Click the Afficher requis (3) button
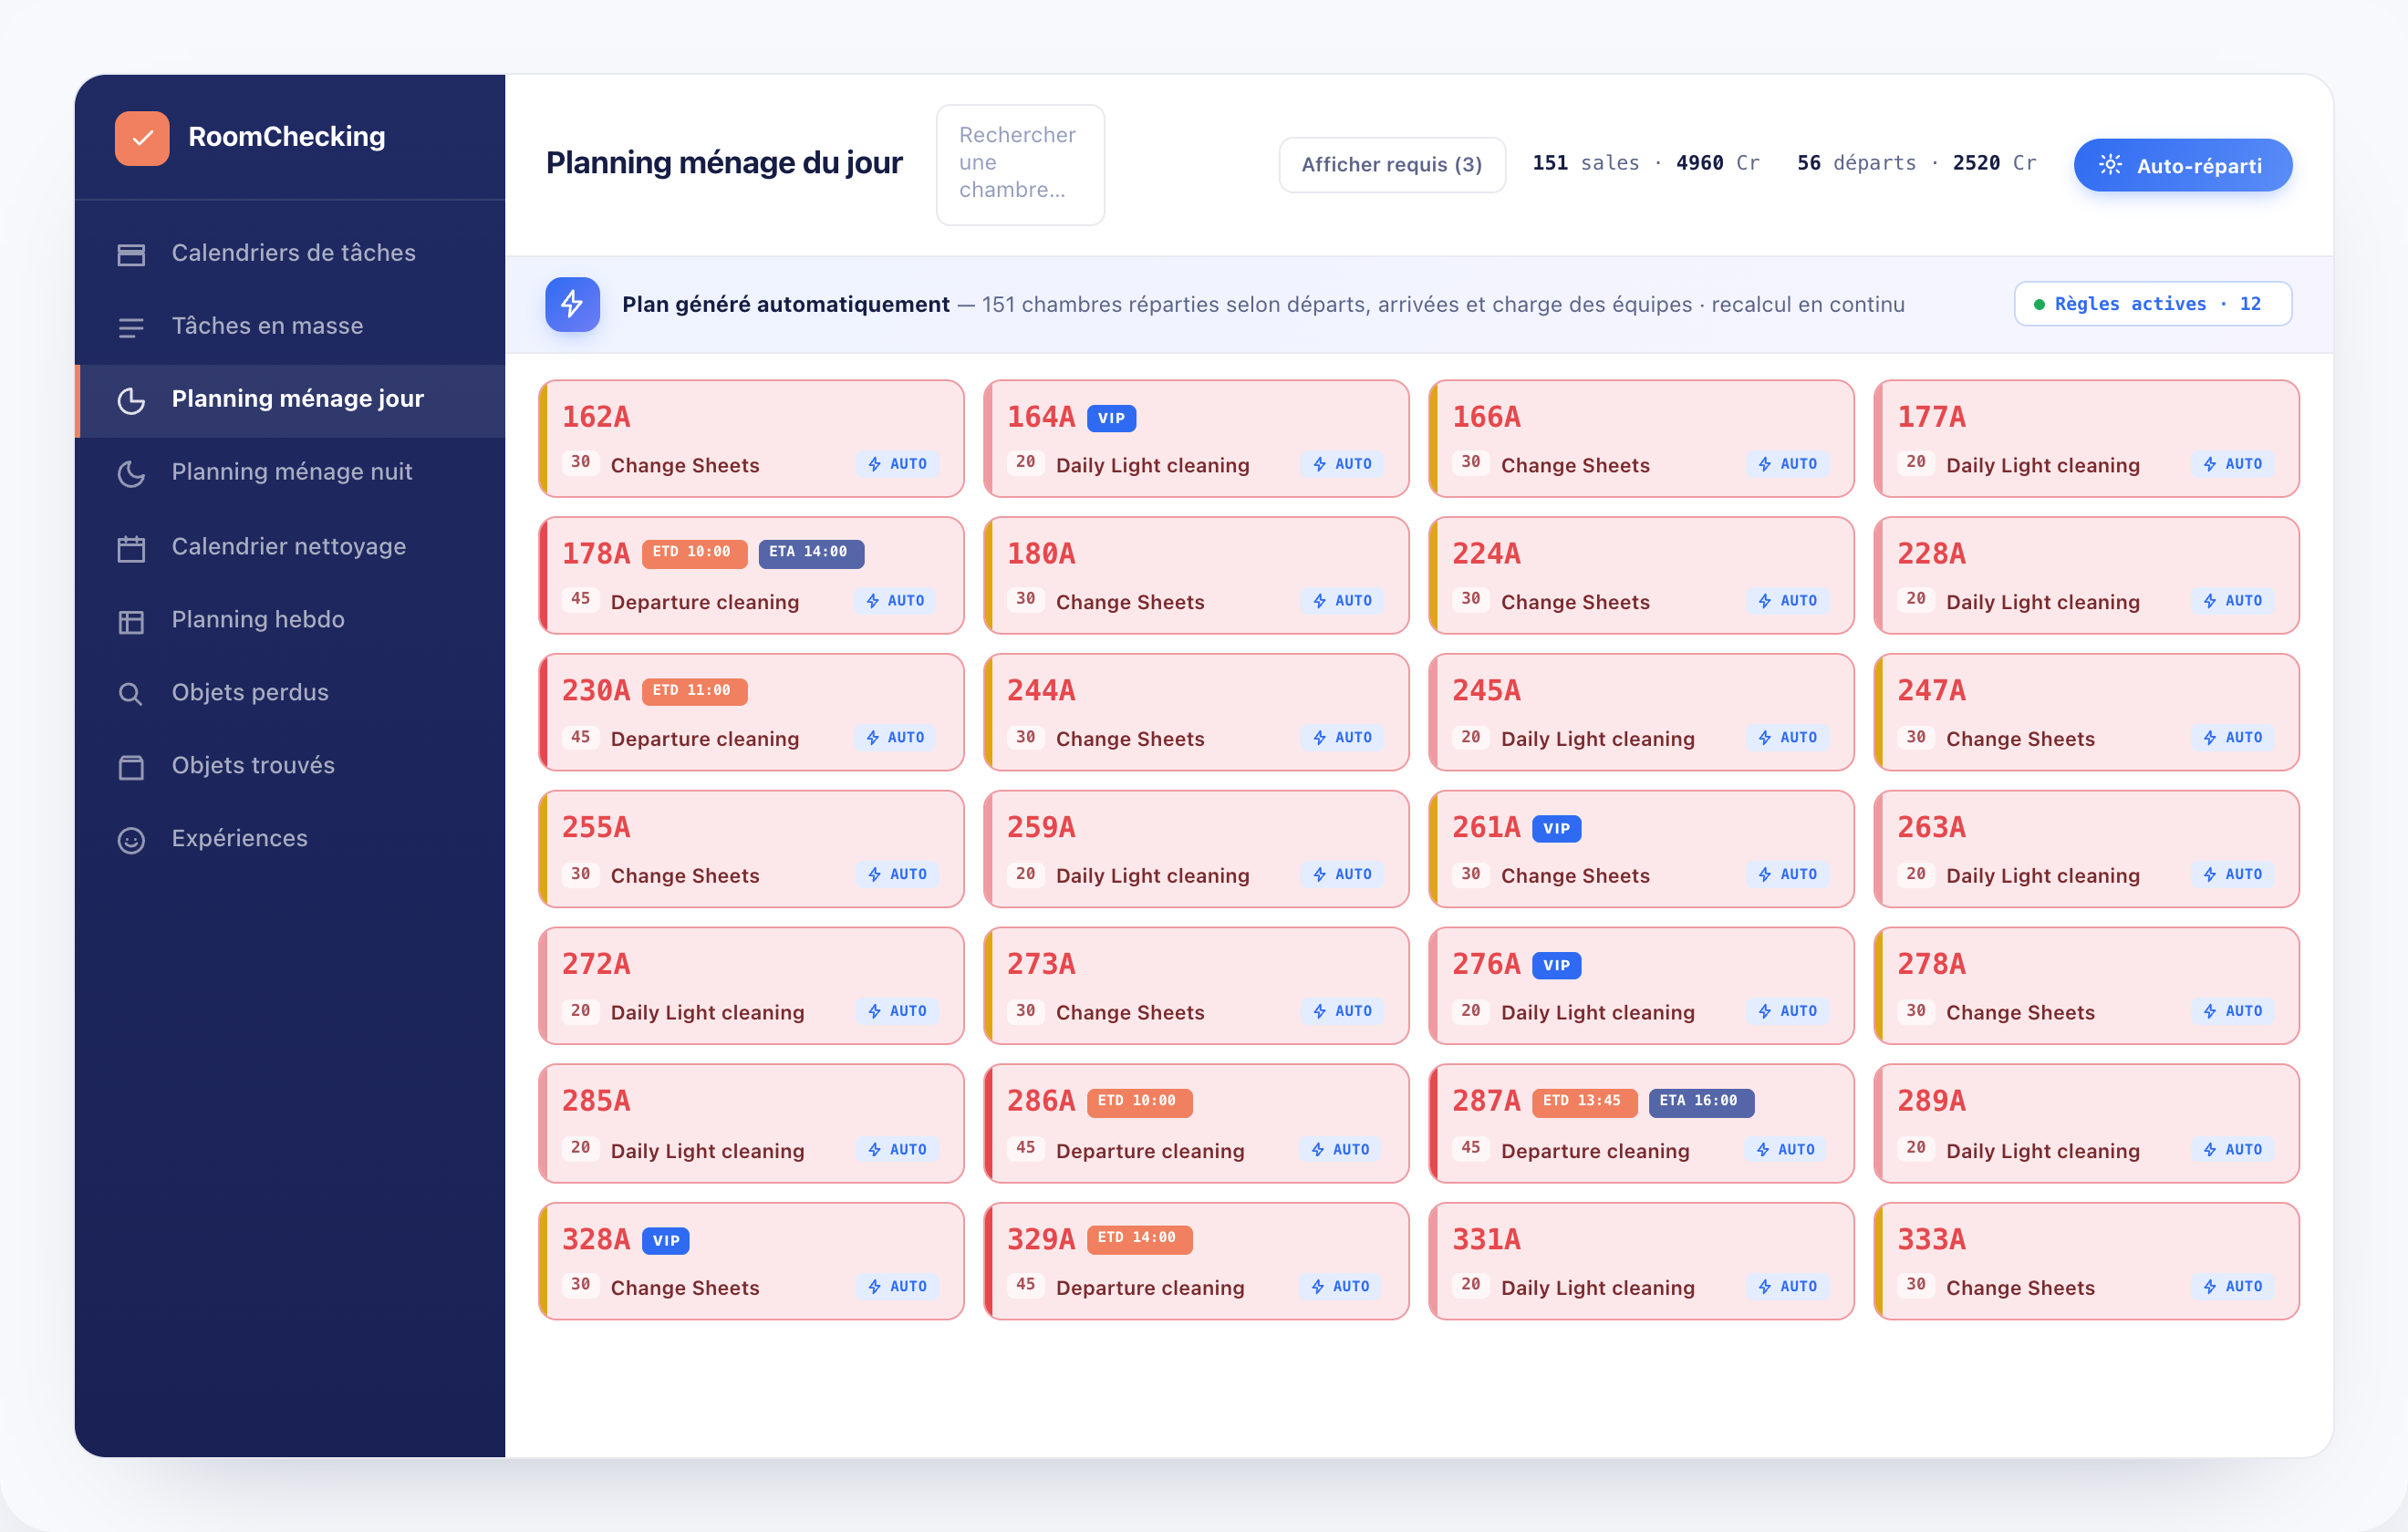Screen dimensions: 2408x1532 click(x=1392, y=165)
